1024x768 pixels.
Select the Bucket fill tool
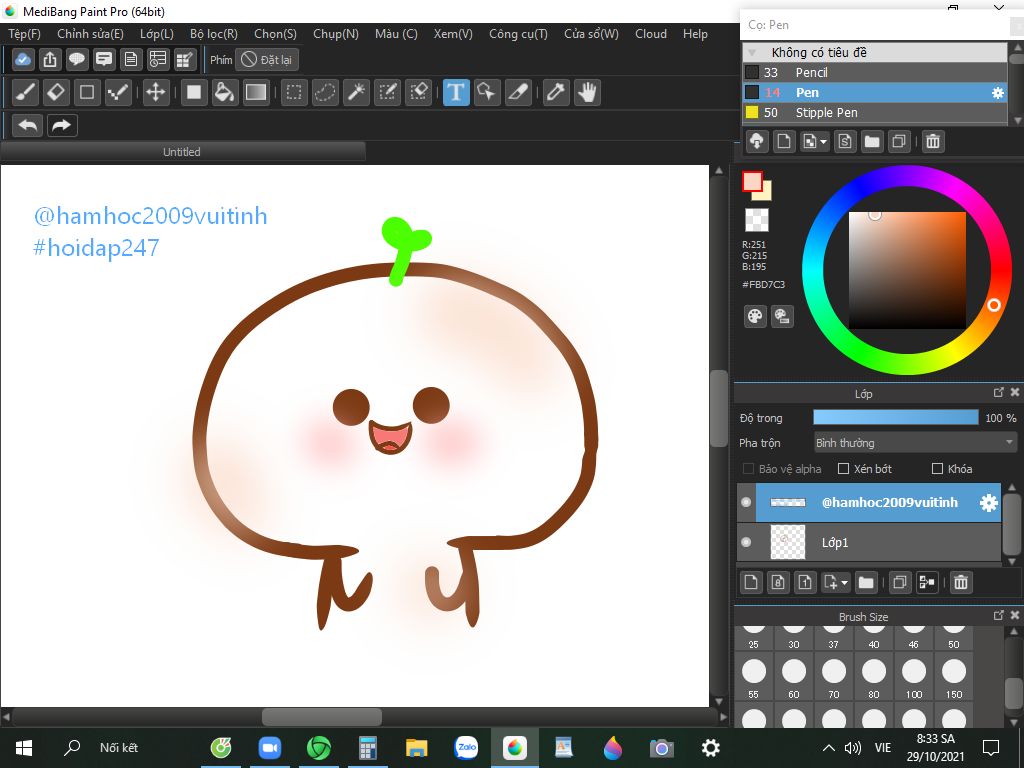coord(224,92)
